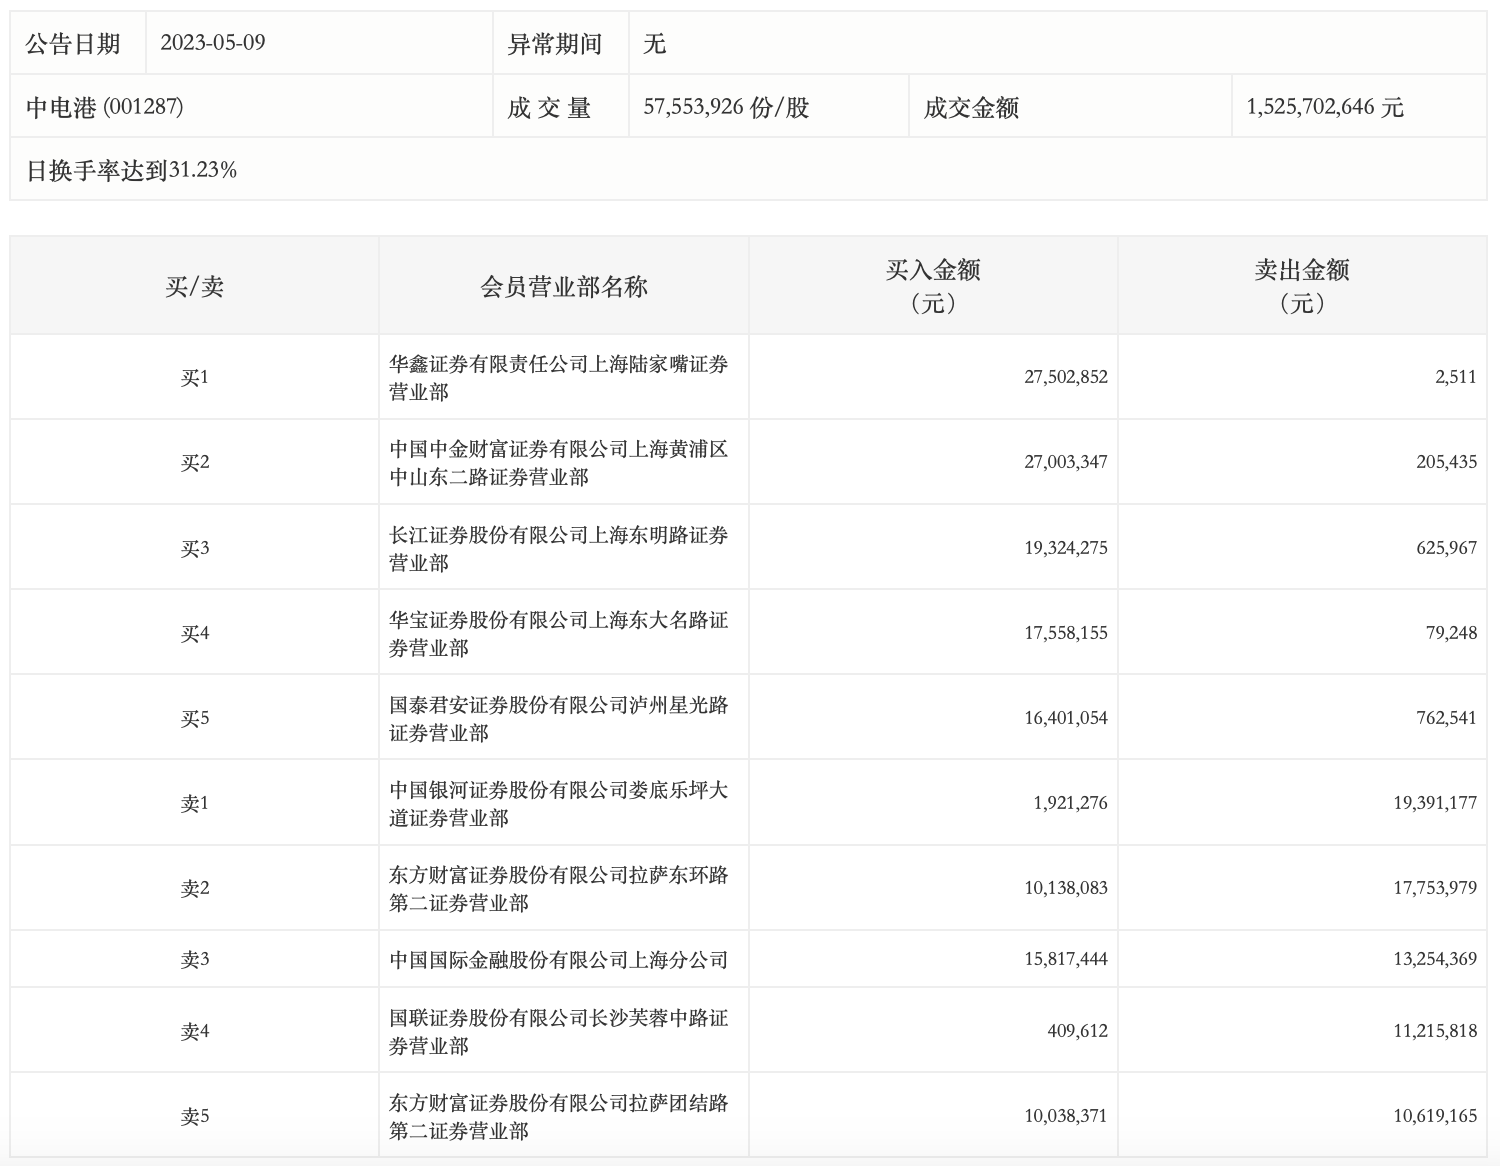This screenshot has height=1166, width=1500.
Task: Click buy amount 1,921,276
Action: click(x=1071, y=803)
